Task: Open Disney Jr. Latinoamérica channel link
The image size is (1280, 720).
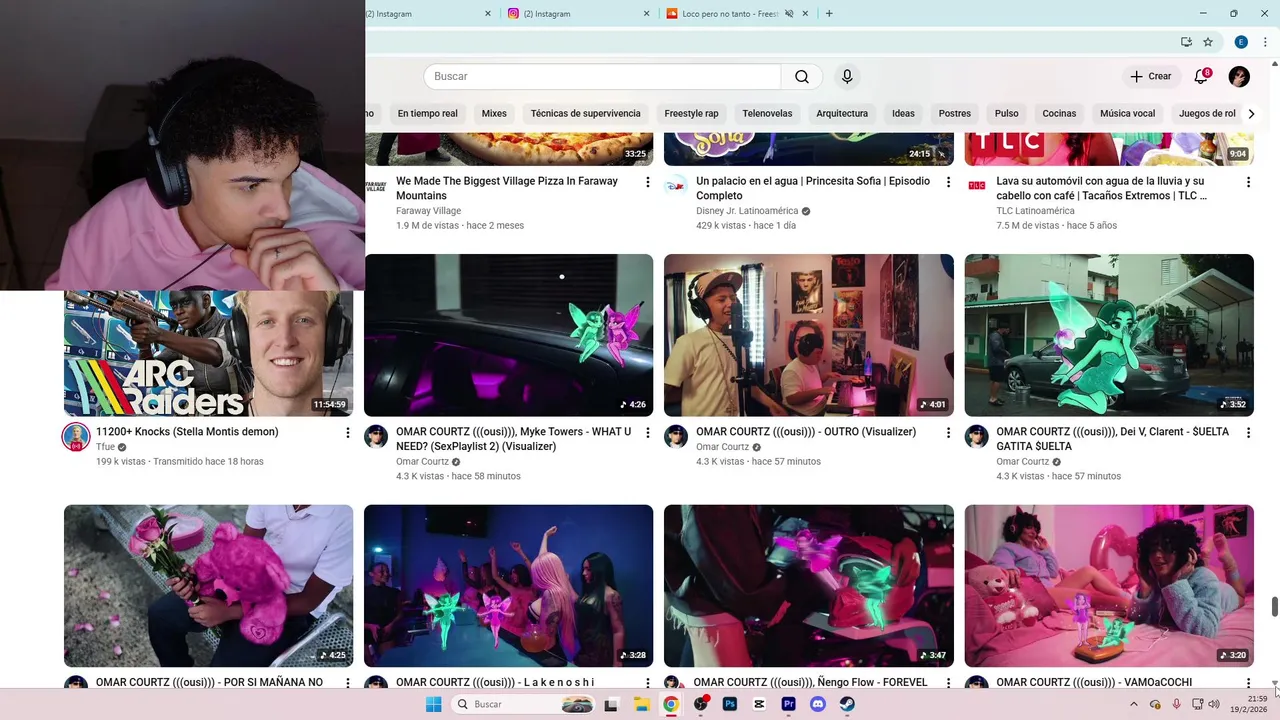Action: [747, 211]
